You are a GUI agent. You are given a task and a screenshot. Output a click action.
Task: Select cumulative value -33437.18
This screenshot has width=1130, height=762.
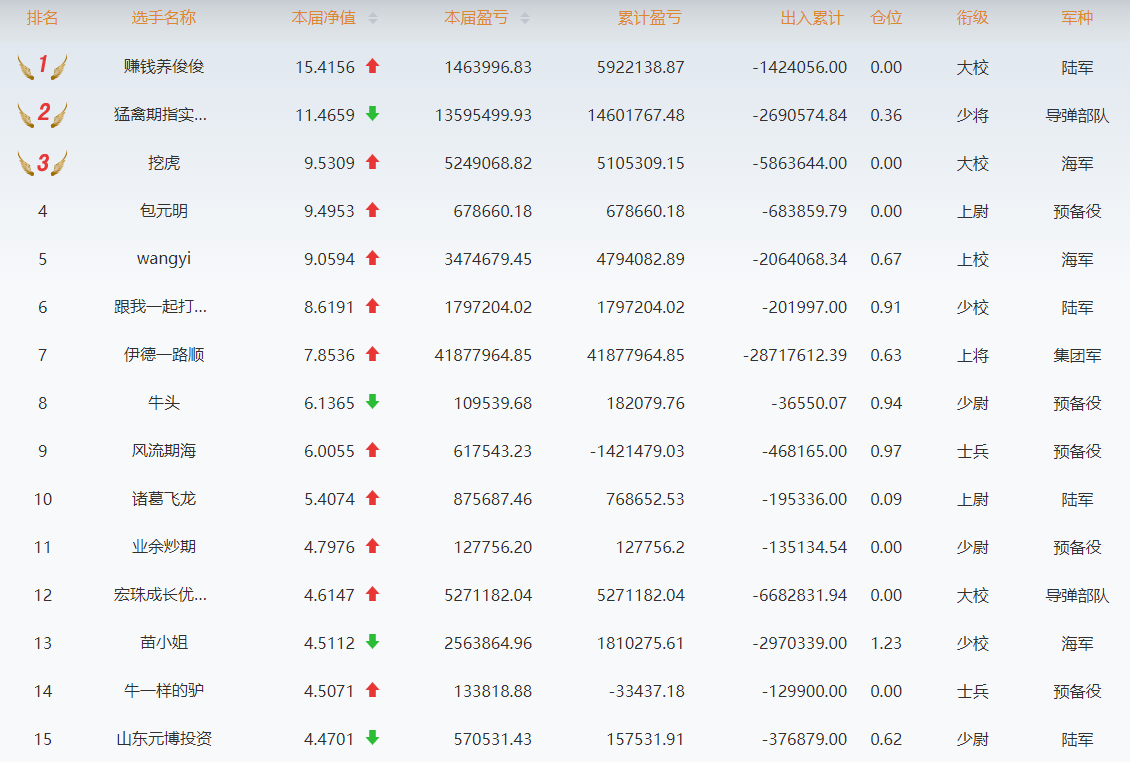click(646, 691)
